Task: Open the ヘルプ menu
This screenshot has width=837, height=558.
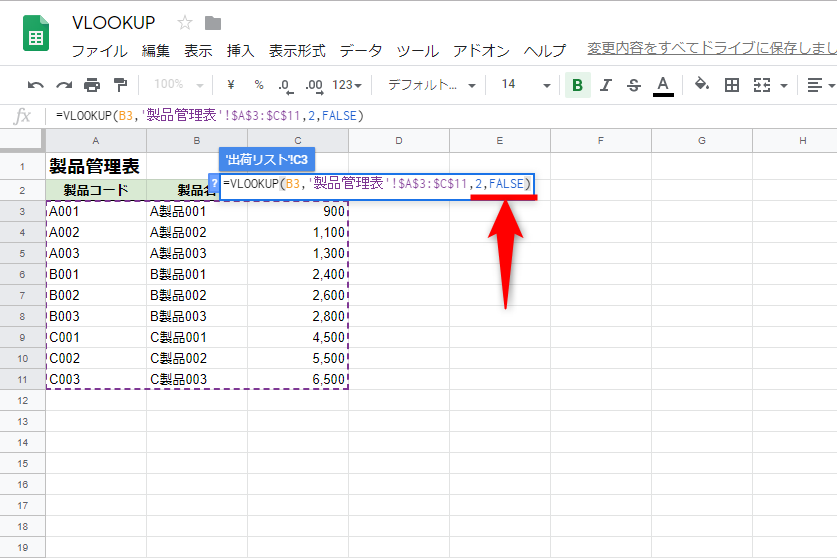Action: point(544,51)
